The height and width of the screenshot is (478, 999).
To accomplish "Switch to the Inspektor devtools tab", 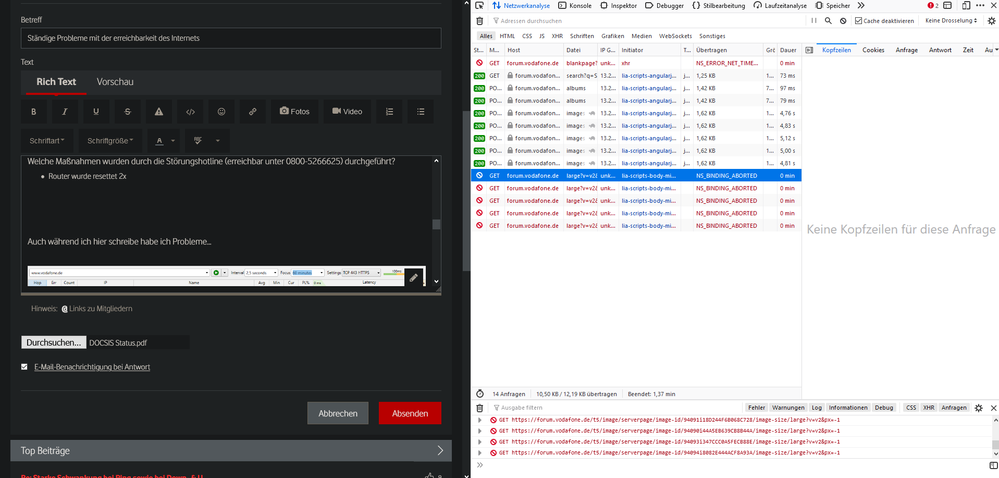I will pyautogui.click(x=619, y=5).
